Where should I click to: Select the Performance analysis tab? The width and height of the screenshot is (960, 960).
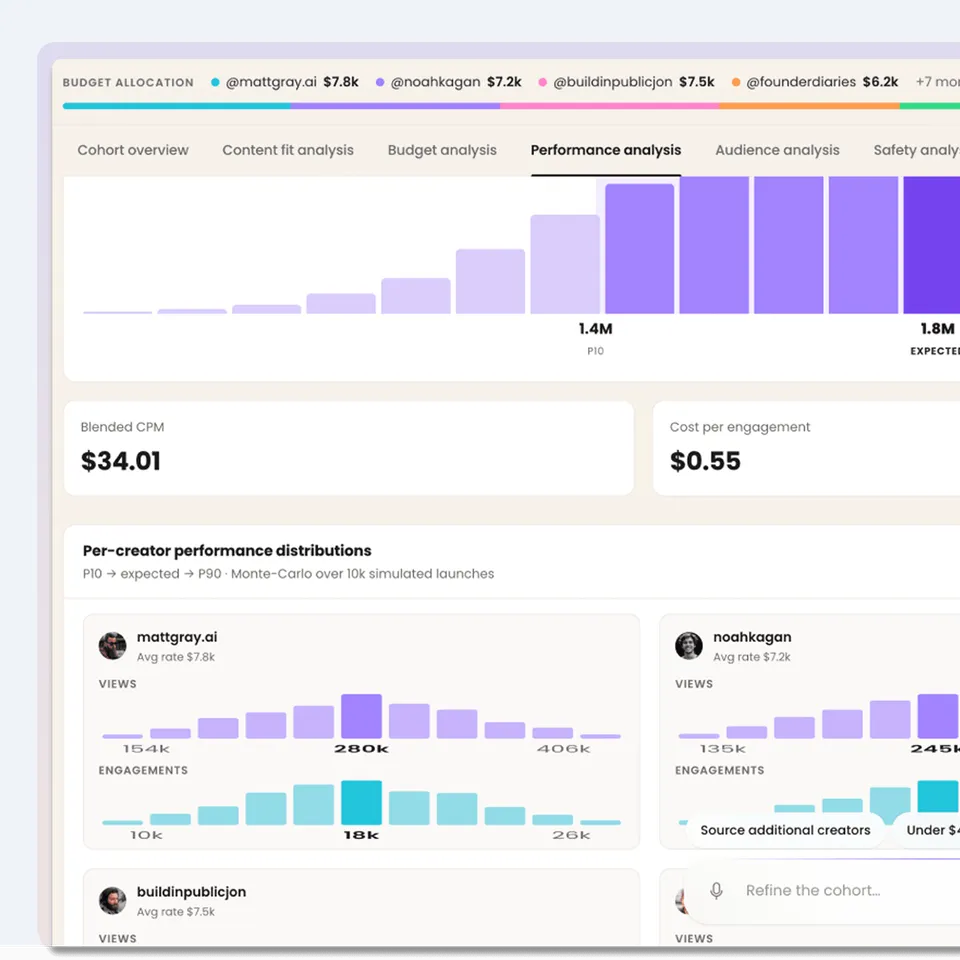[606, 150]
